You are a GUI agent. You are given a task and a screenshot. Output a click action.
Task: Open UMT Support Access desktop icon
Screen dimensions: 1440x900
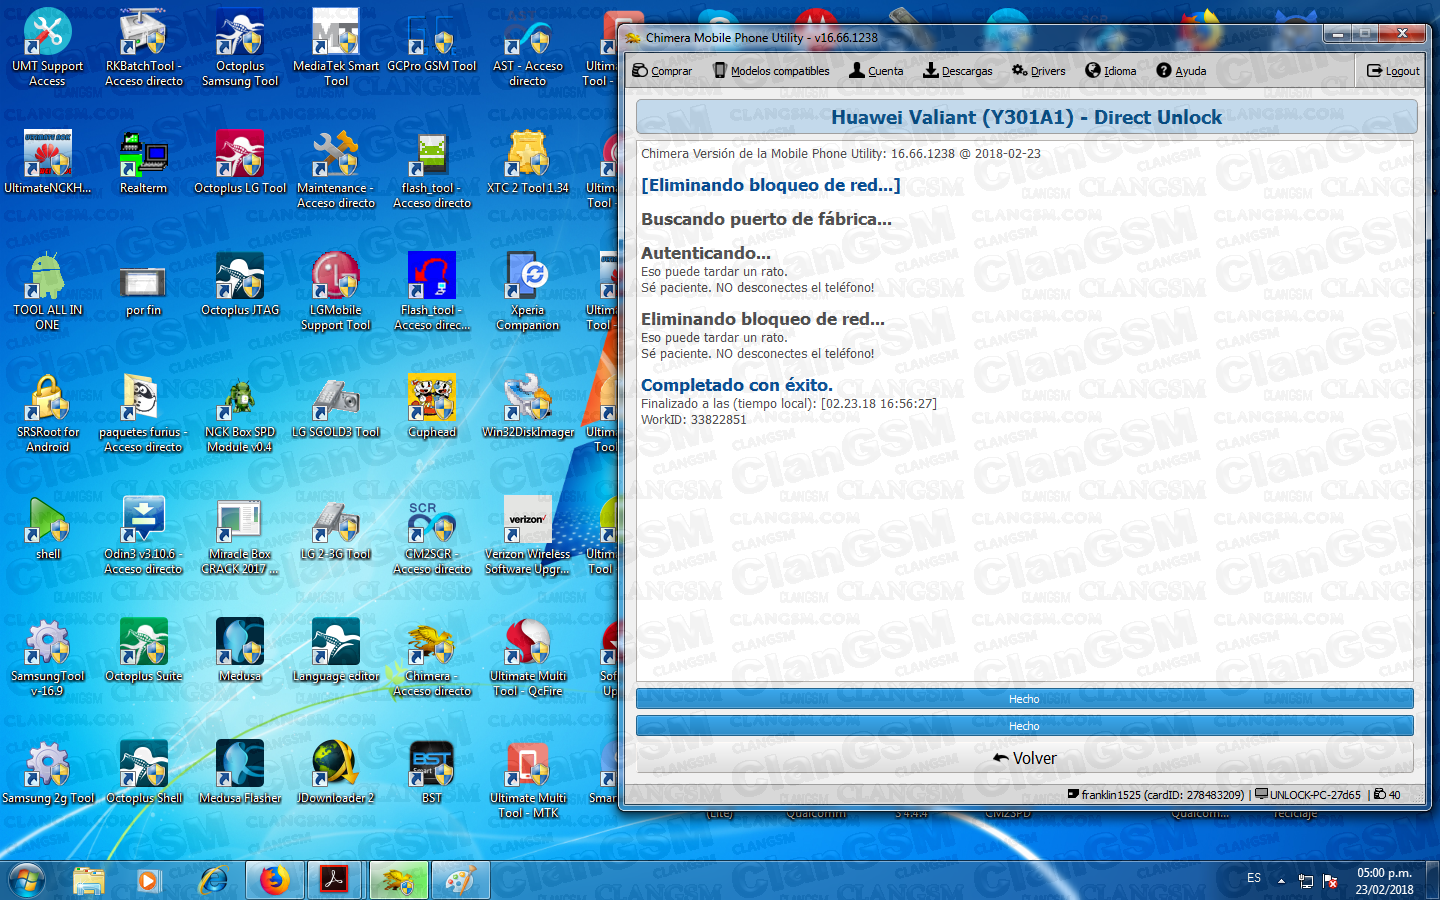coord(47,47)
